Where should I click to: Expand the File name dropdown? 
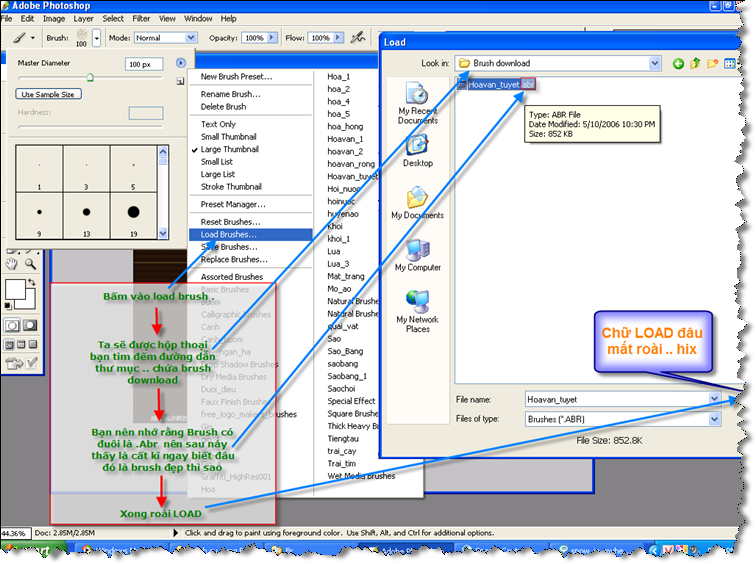pyautogui.click(x=715, y=399)
